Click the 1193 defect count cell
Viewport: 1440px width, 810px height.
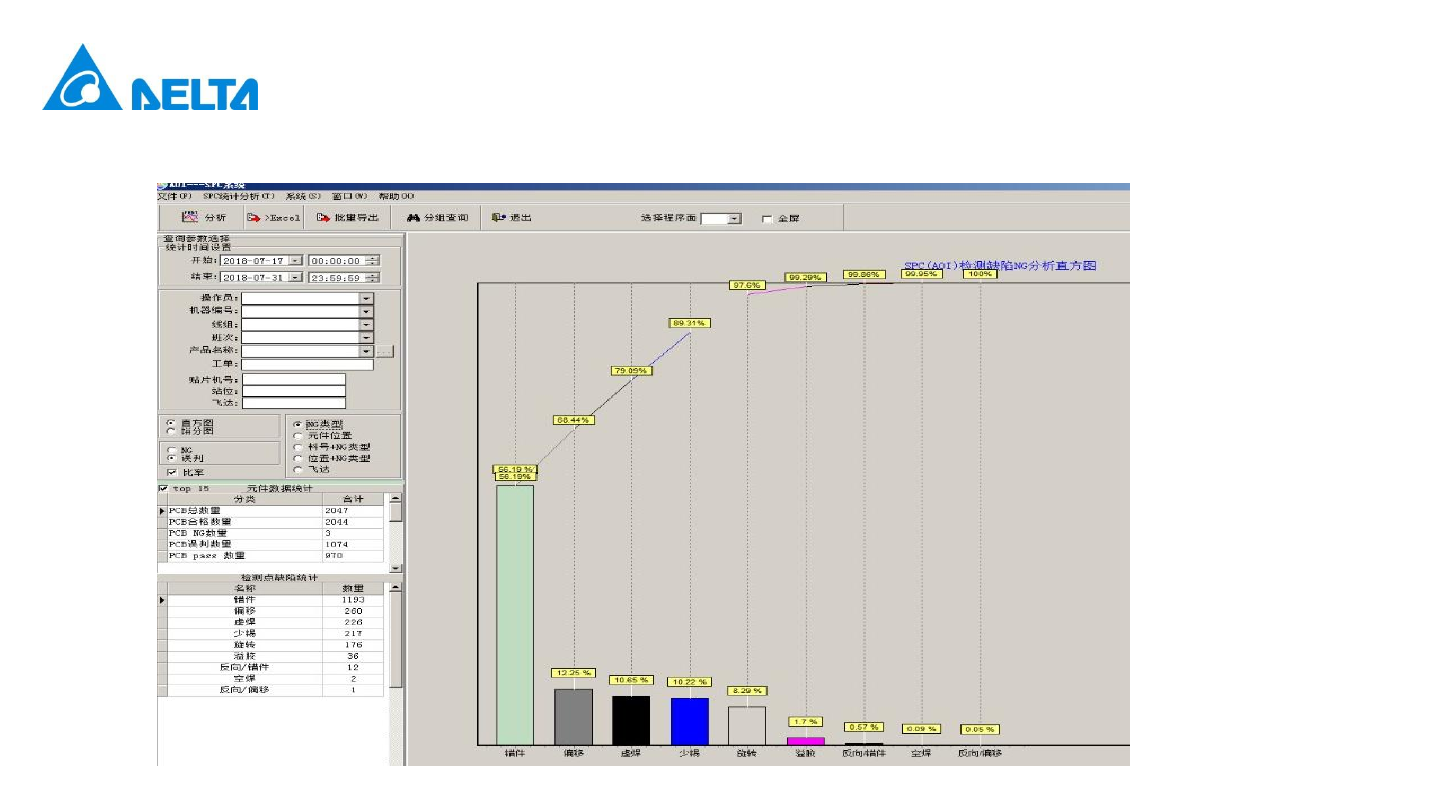(353, 600)
